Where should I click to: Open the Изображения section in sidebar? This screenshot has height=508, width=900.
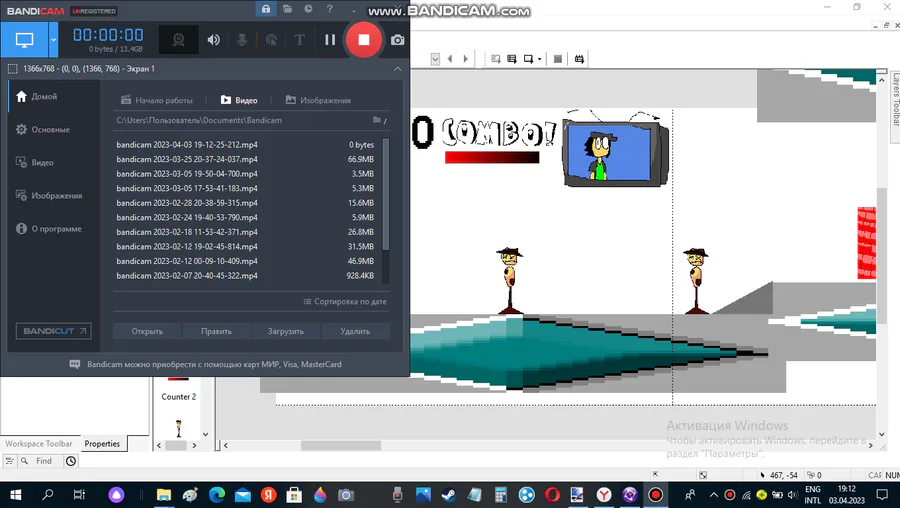point(55,196)
